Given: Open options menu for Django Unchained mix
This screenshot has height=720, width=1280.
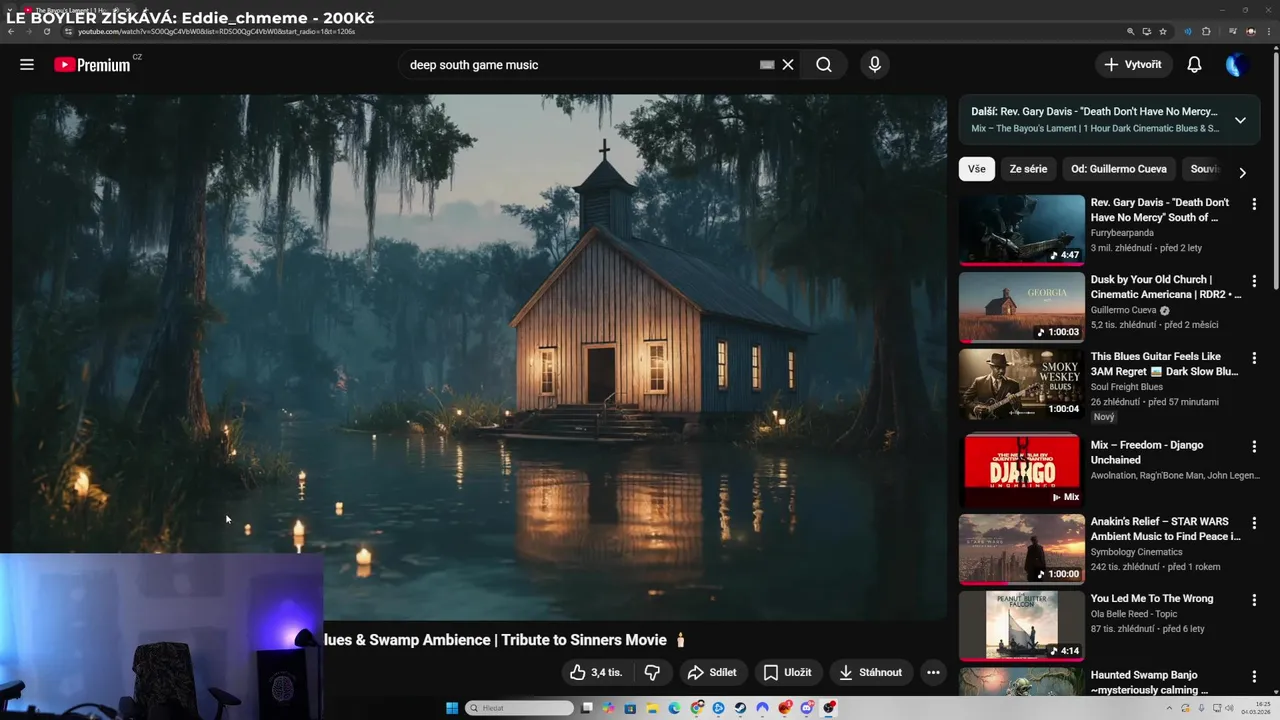Looking at the screenshot, I should click(x=1254, y=446).
